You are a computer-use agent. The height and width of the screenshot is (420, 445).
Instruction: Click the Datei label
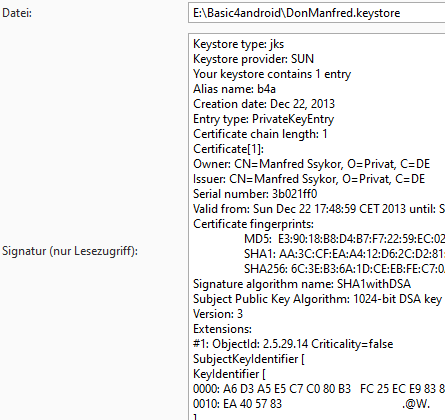tap(17, 13)
